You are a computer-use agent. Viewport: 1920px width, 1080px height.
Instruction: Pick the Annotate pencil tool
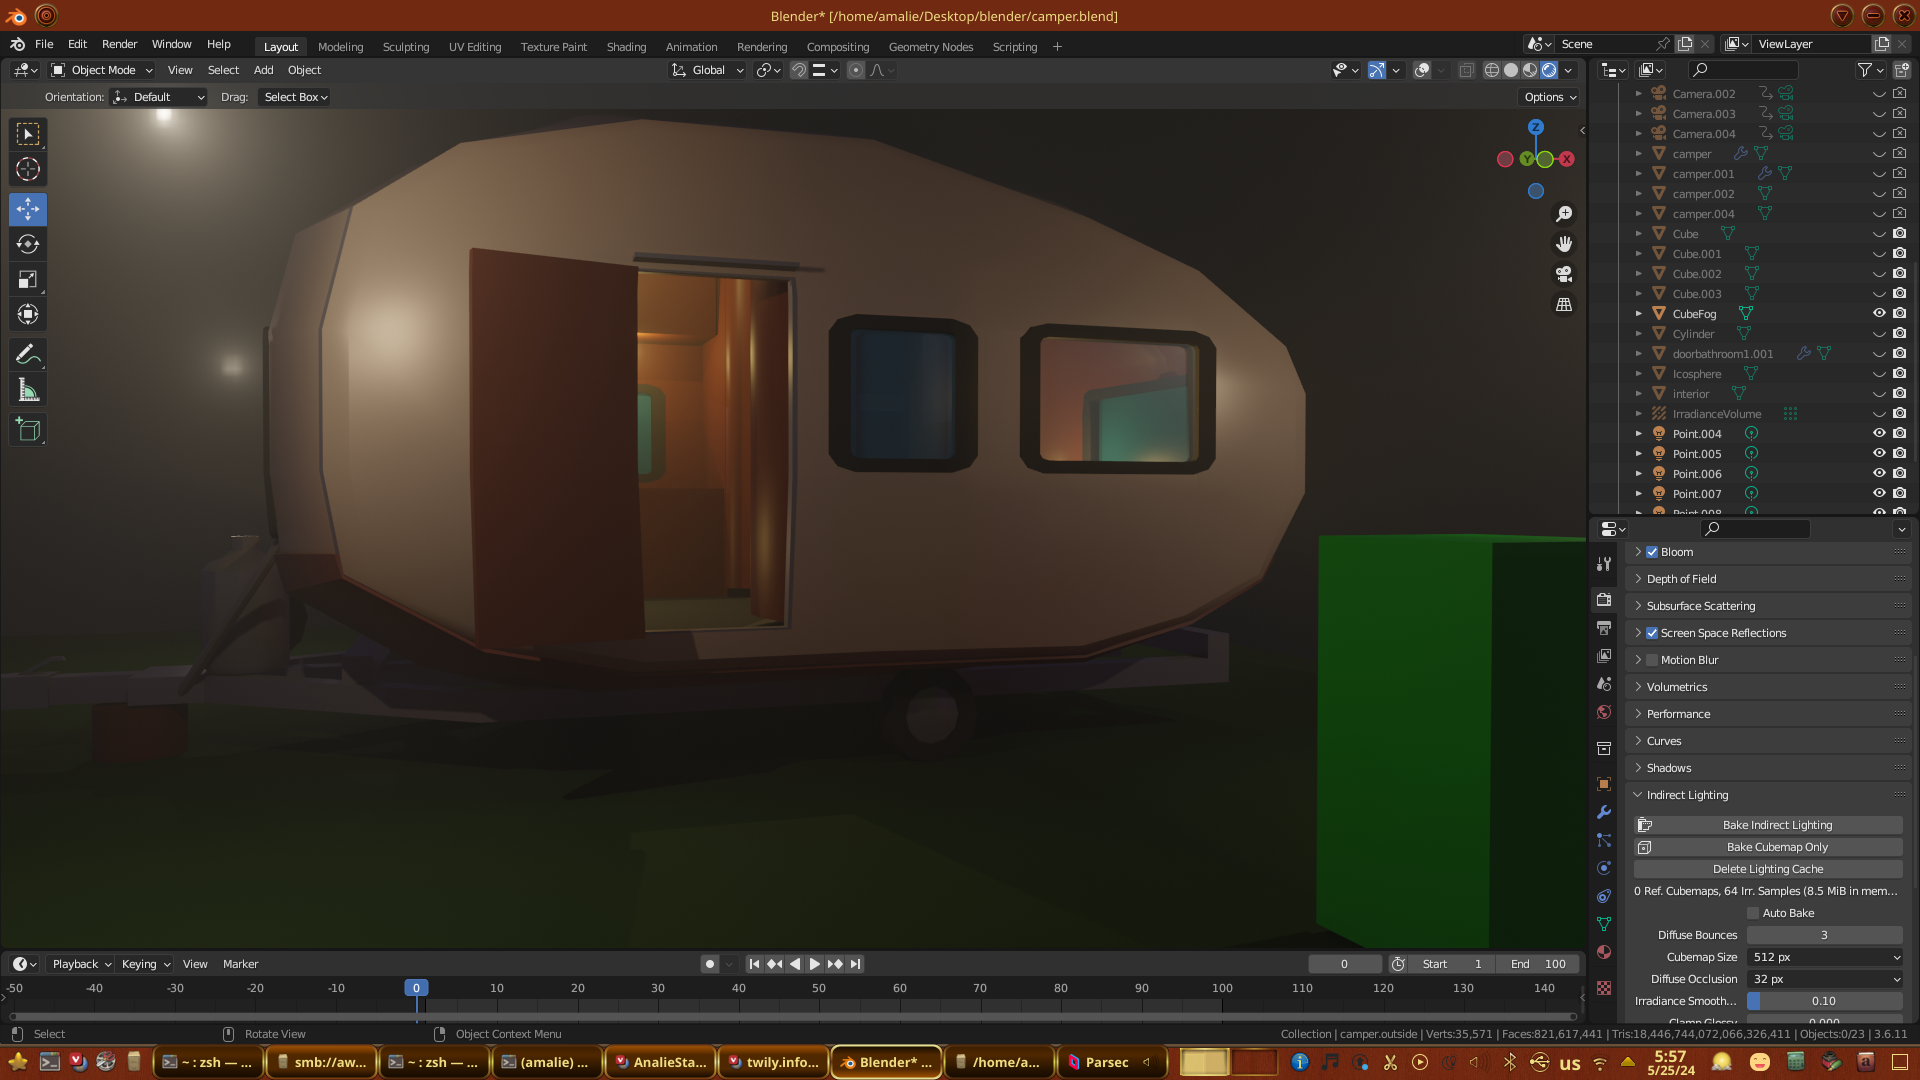coord(28,355)
